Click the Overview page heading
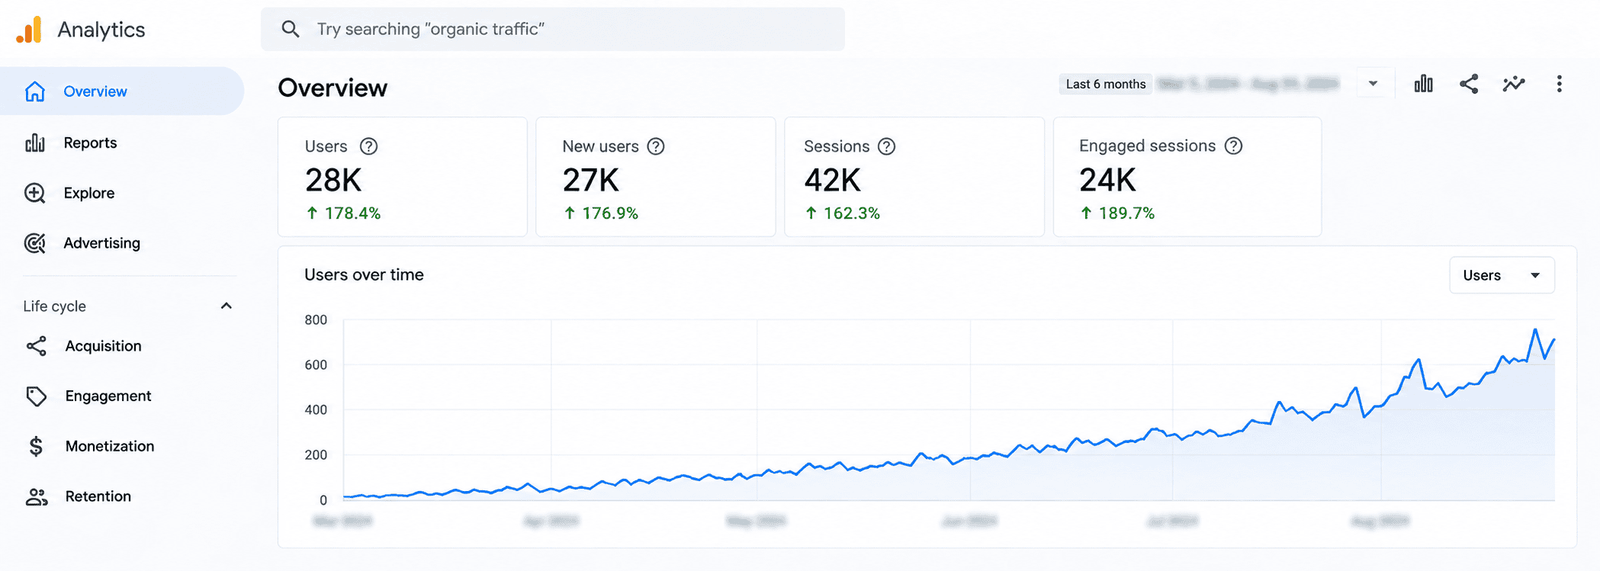Viewport: 1600px width, 571px height. pyautogui.click(x=333, y=88)
